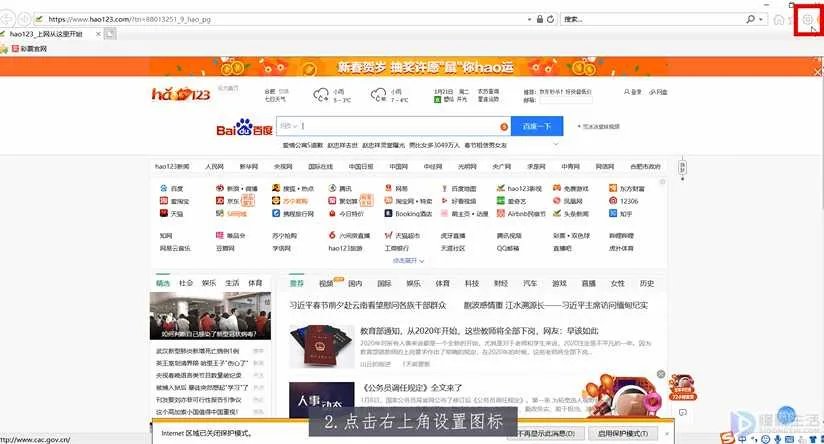Open the 今日特价 shortcut

347,213
